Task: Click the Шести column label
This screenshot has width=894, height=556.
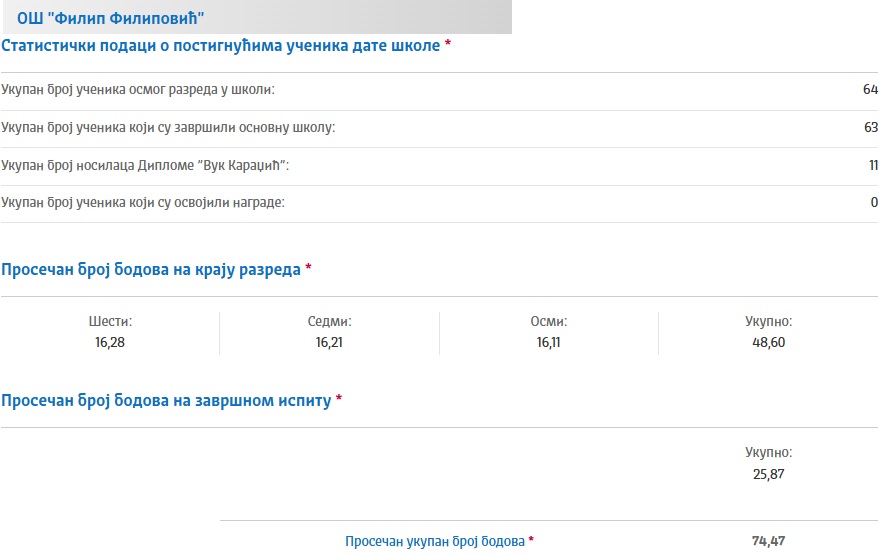Action: tap(110, 322)
